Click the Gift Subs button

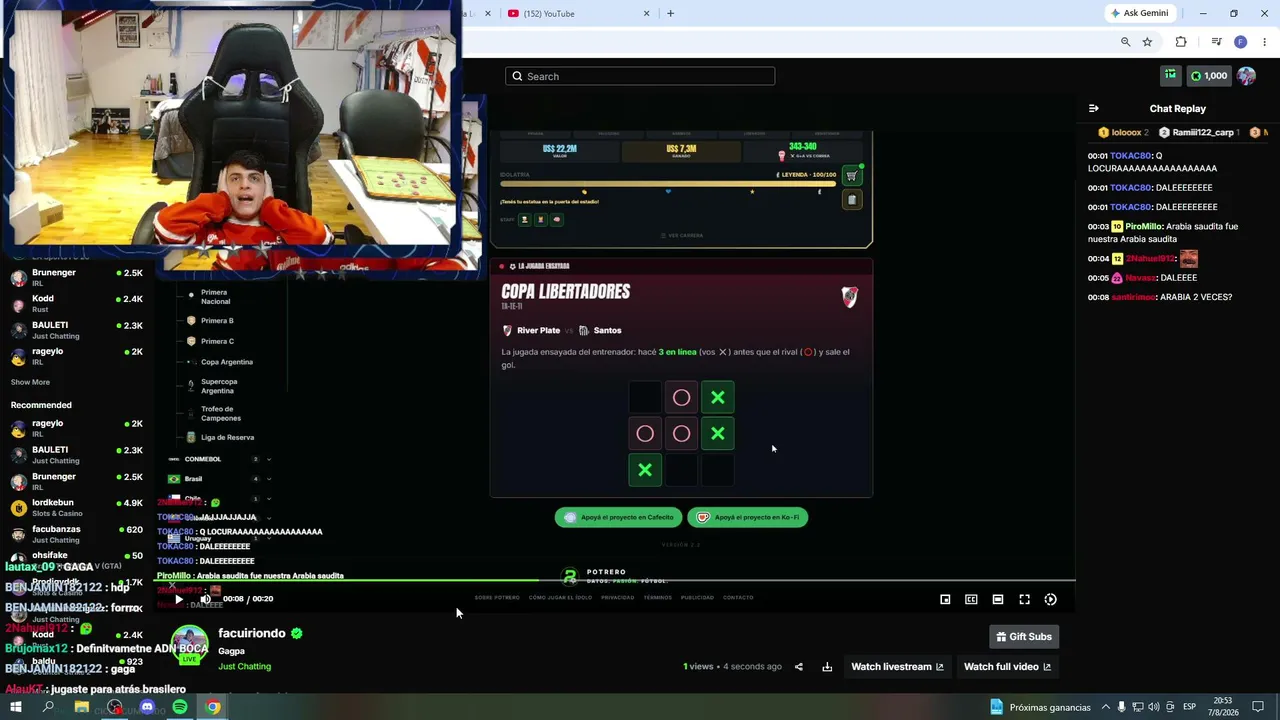1024,637
